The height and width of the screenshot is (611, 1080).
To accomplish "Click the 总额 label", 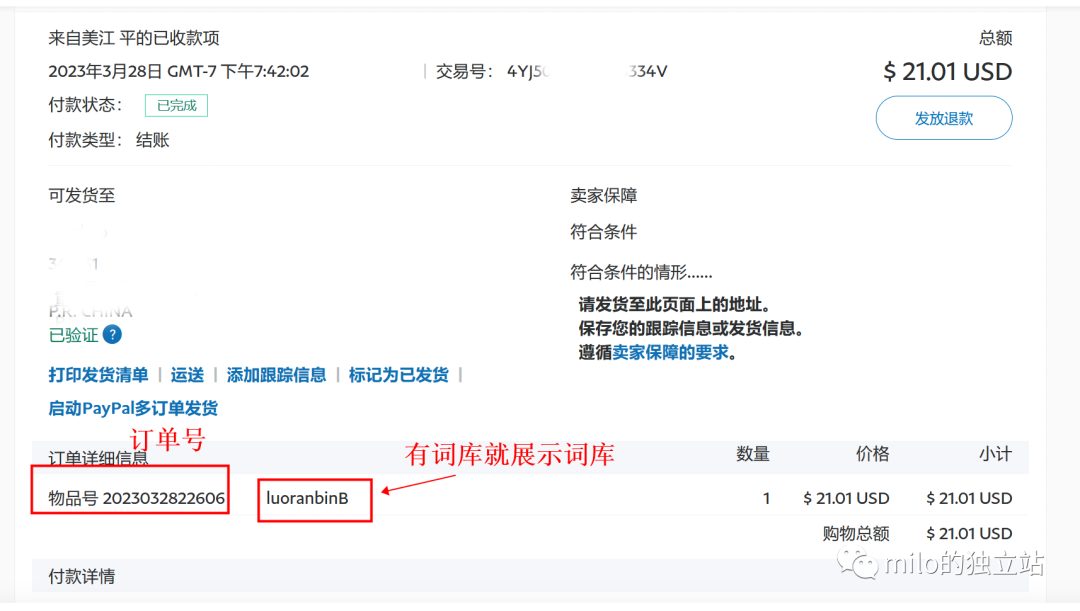I will [x=995, y=38].
